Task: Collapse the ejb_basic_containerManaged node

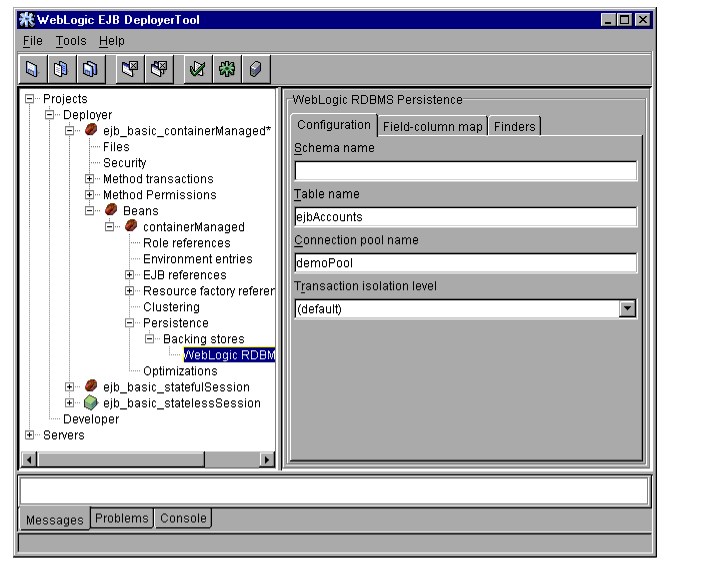Action: point(70,131)
